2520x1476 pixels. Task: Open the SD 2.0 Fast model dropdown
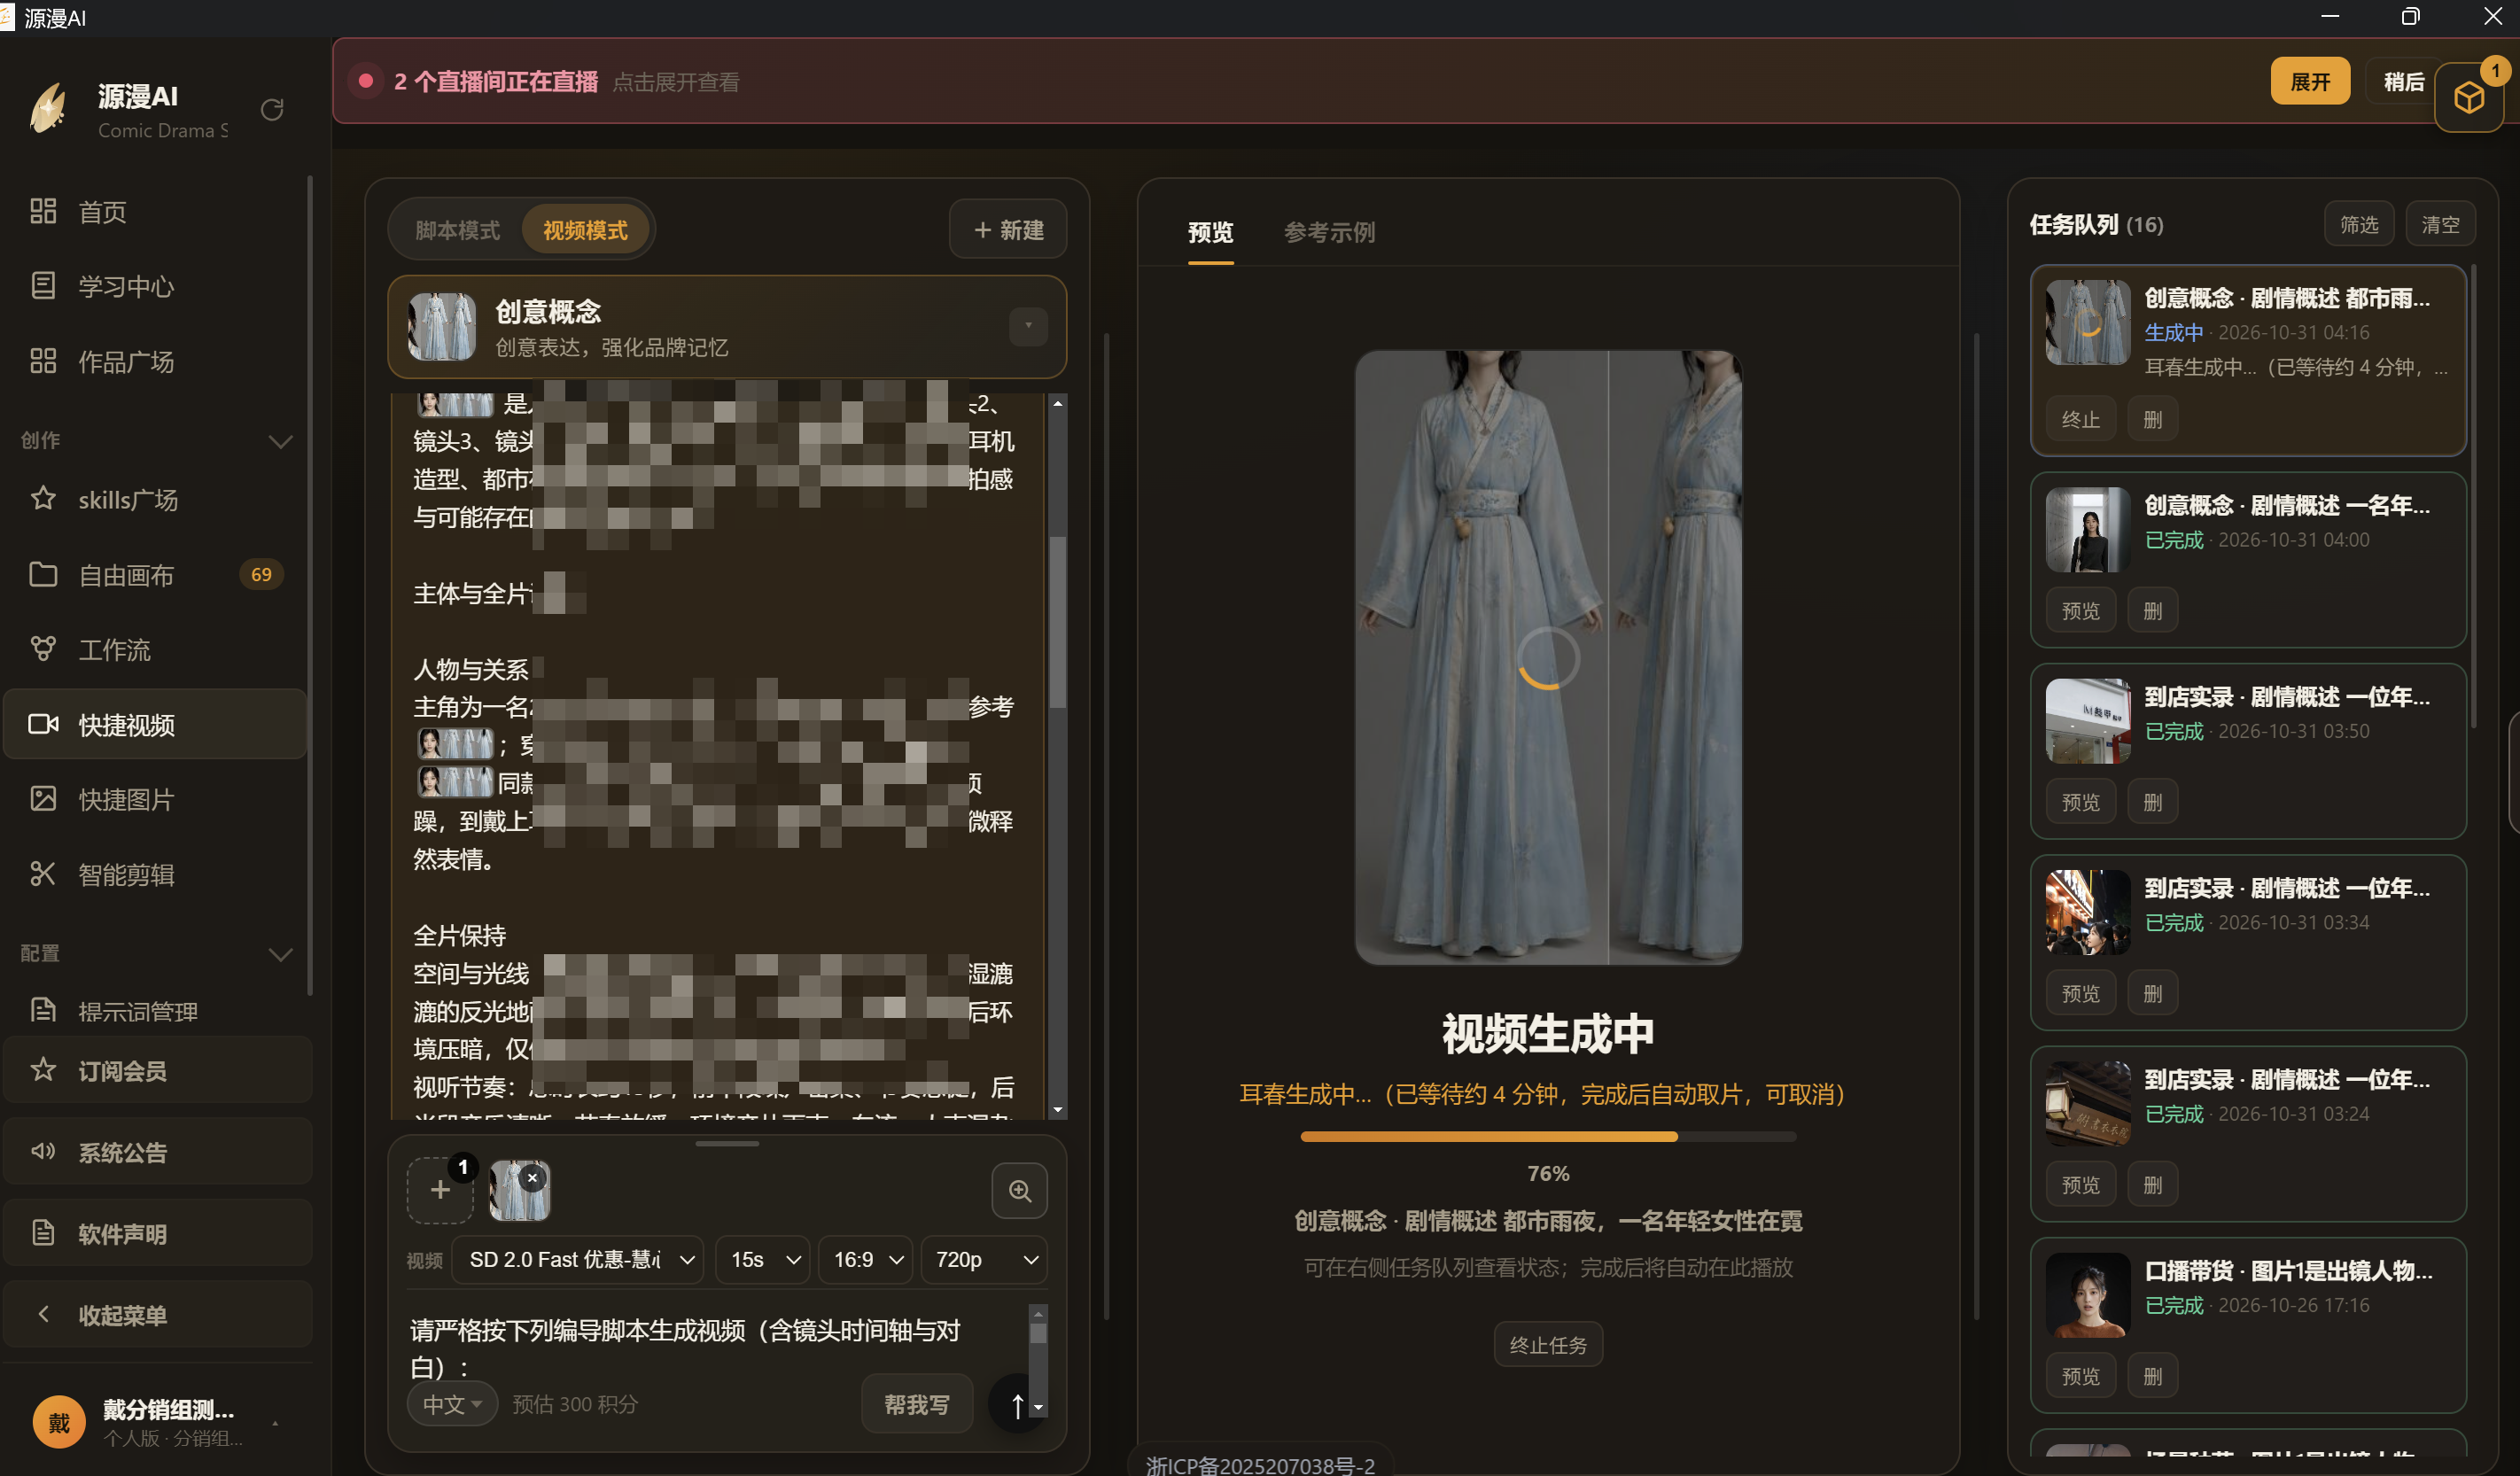(x=577, y=1260)
